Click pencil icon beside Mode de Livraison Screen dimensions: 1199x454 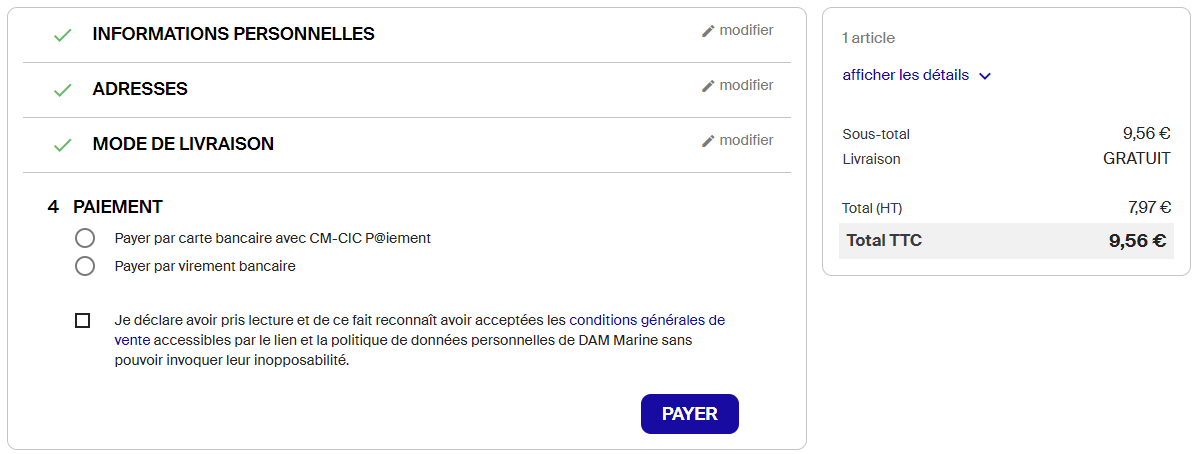708,141
